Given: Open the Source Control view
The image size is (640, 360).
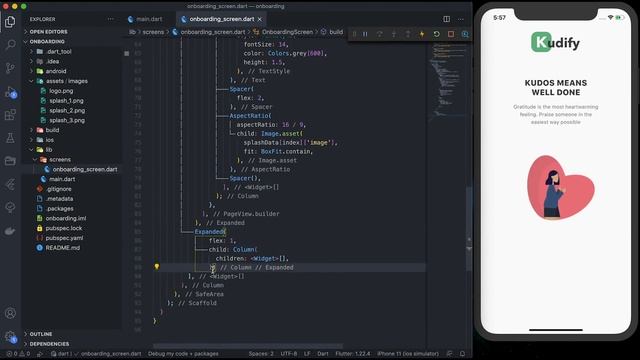Looking at the screenshot, I should click(10, 68).
